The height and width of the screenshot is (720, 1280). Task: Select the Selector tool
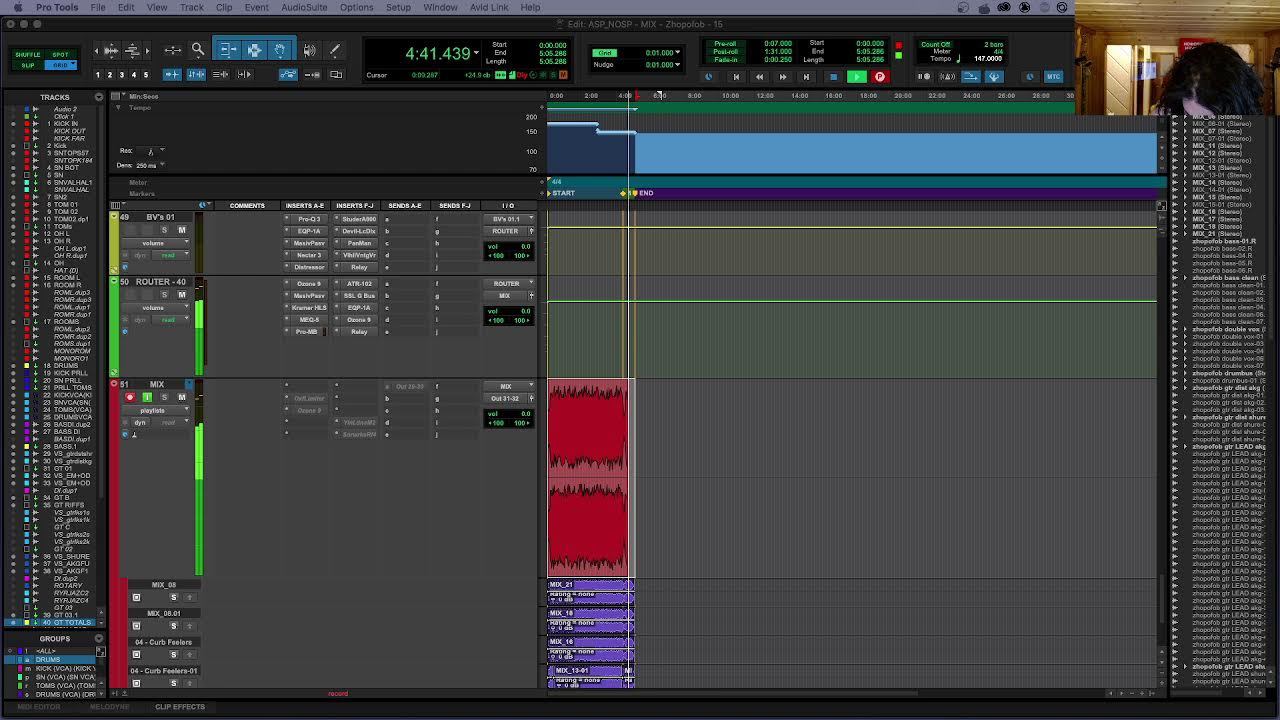click(x=254, y=50)
